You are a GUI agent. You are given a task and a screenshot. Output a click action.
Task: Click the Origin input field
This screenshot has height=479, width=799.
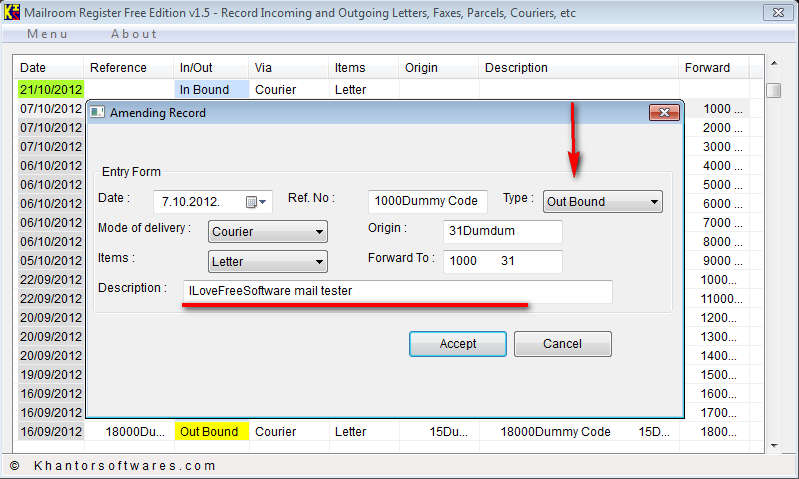click(x=502, y=231)
